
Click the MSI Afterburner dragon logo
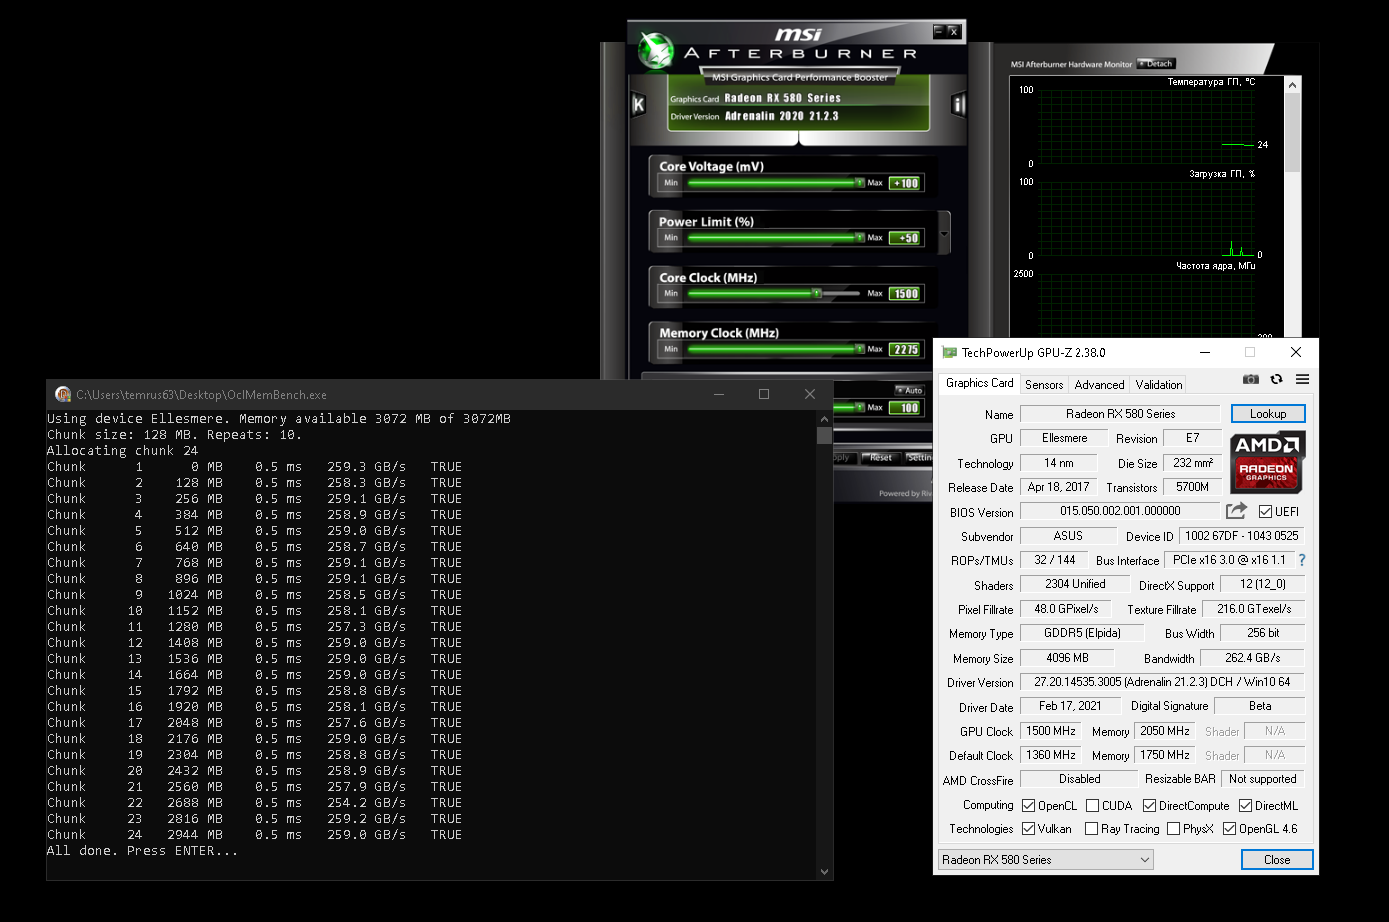click(656, 51)
